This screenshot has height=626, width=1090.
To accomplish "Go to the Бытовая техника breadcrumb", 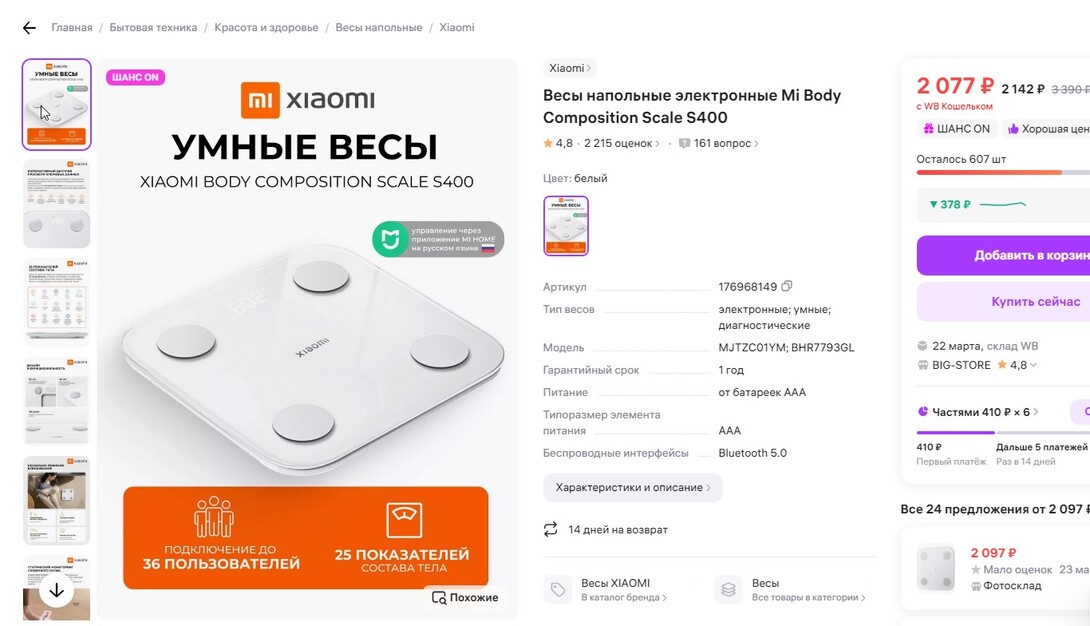I will click(x=153, y=28).
